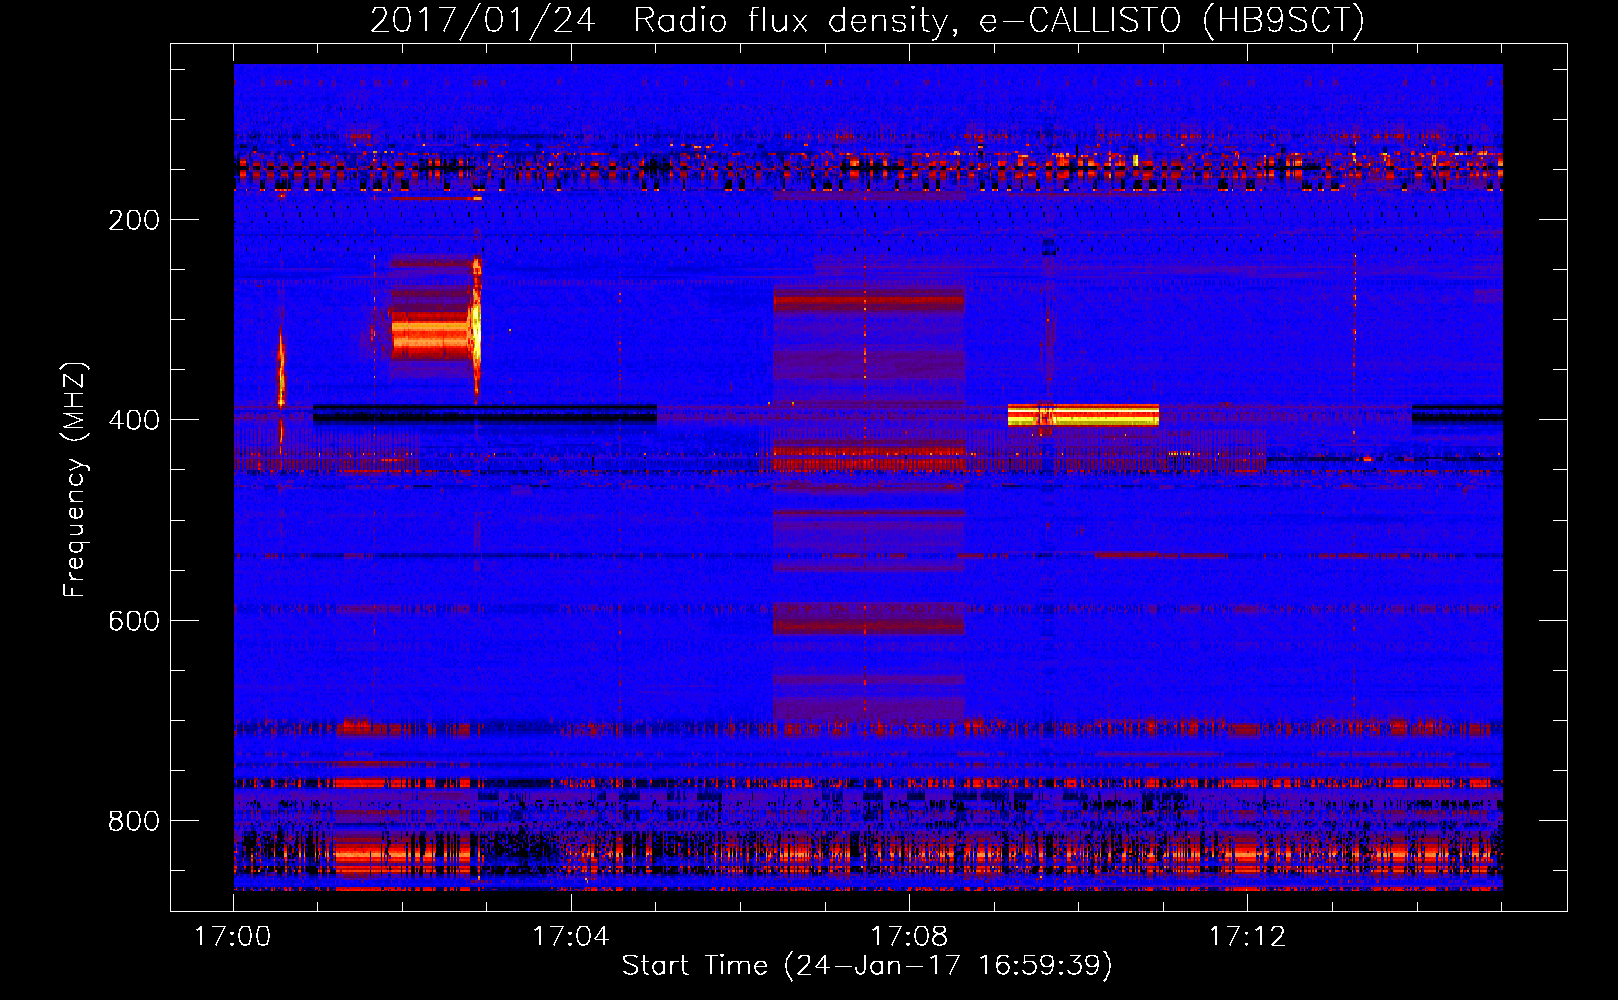The image size is (1618, 1000).
Task: Click the 200 frequency tick label
Action: pyautogui.click(x=134, y=220)
